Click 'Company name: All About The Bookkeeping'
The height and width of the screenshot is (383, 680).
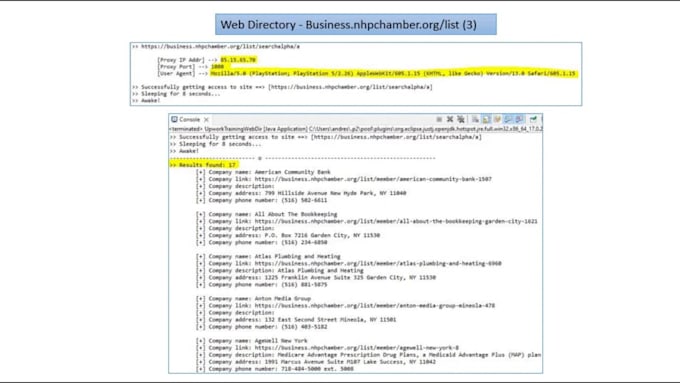tap(273, 214)
